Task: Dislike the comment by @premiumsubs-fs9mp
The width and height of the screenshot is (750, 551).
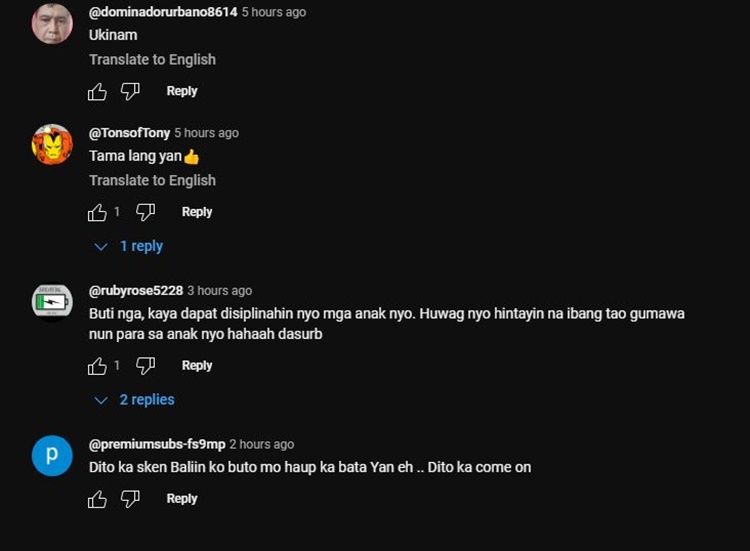Action: coord(130,500)
